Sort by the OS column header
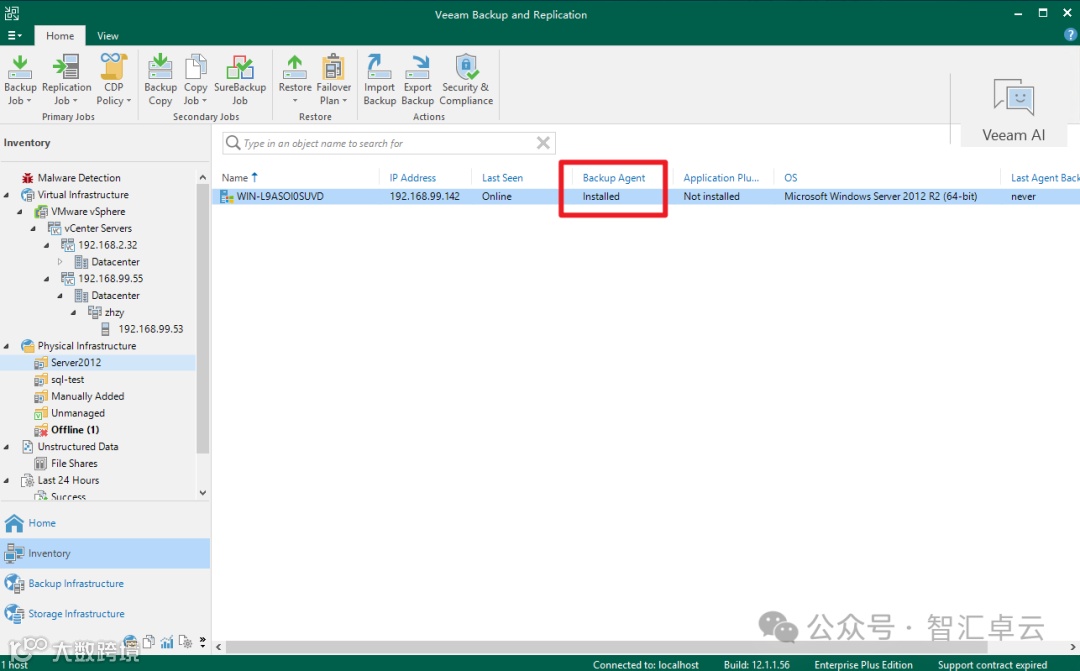 coord(791,178)
